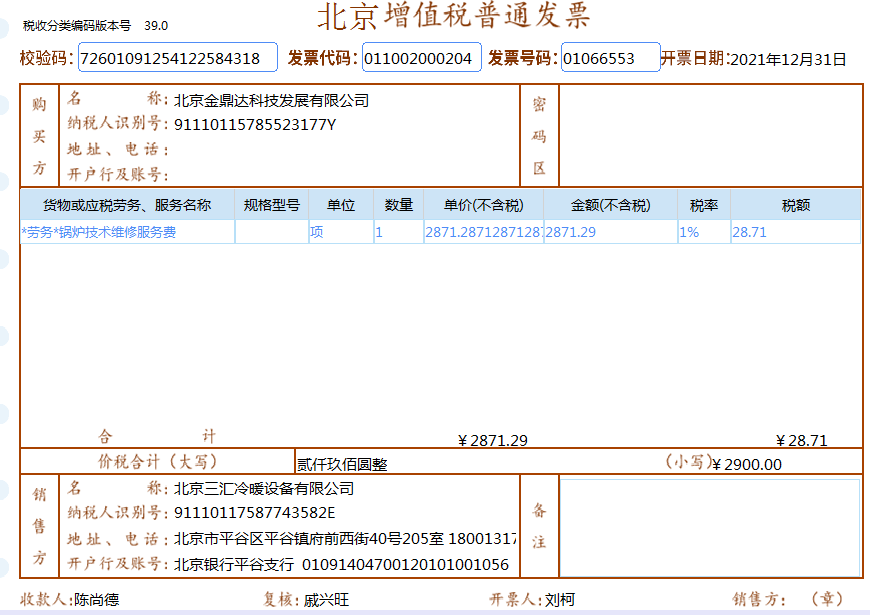
Task: Click inside the 备注 text box
Action: [709, 527]
